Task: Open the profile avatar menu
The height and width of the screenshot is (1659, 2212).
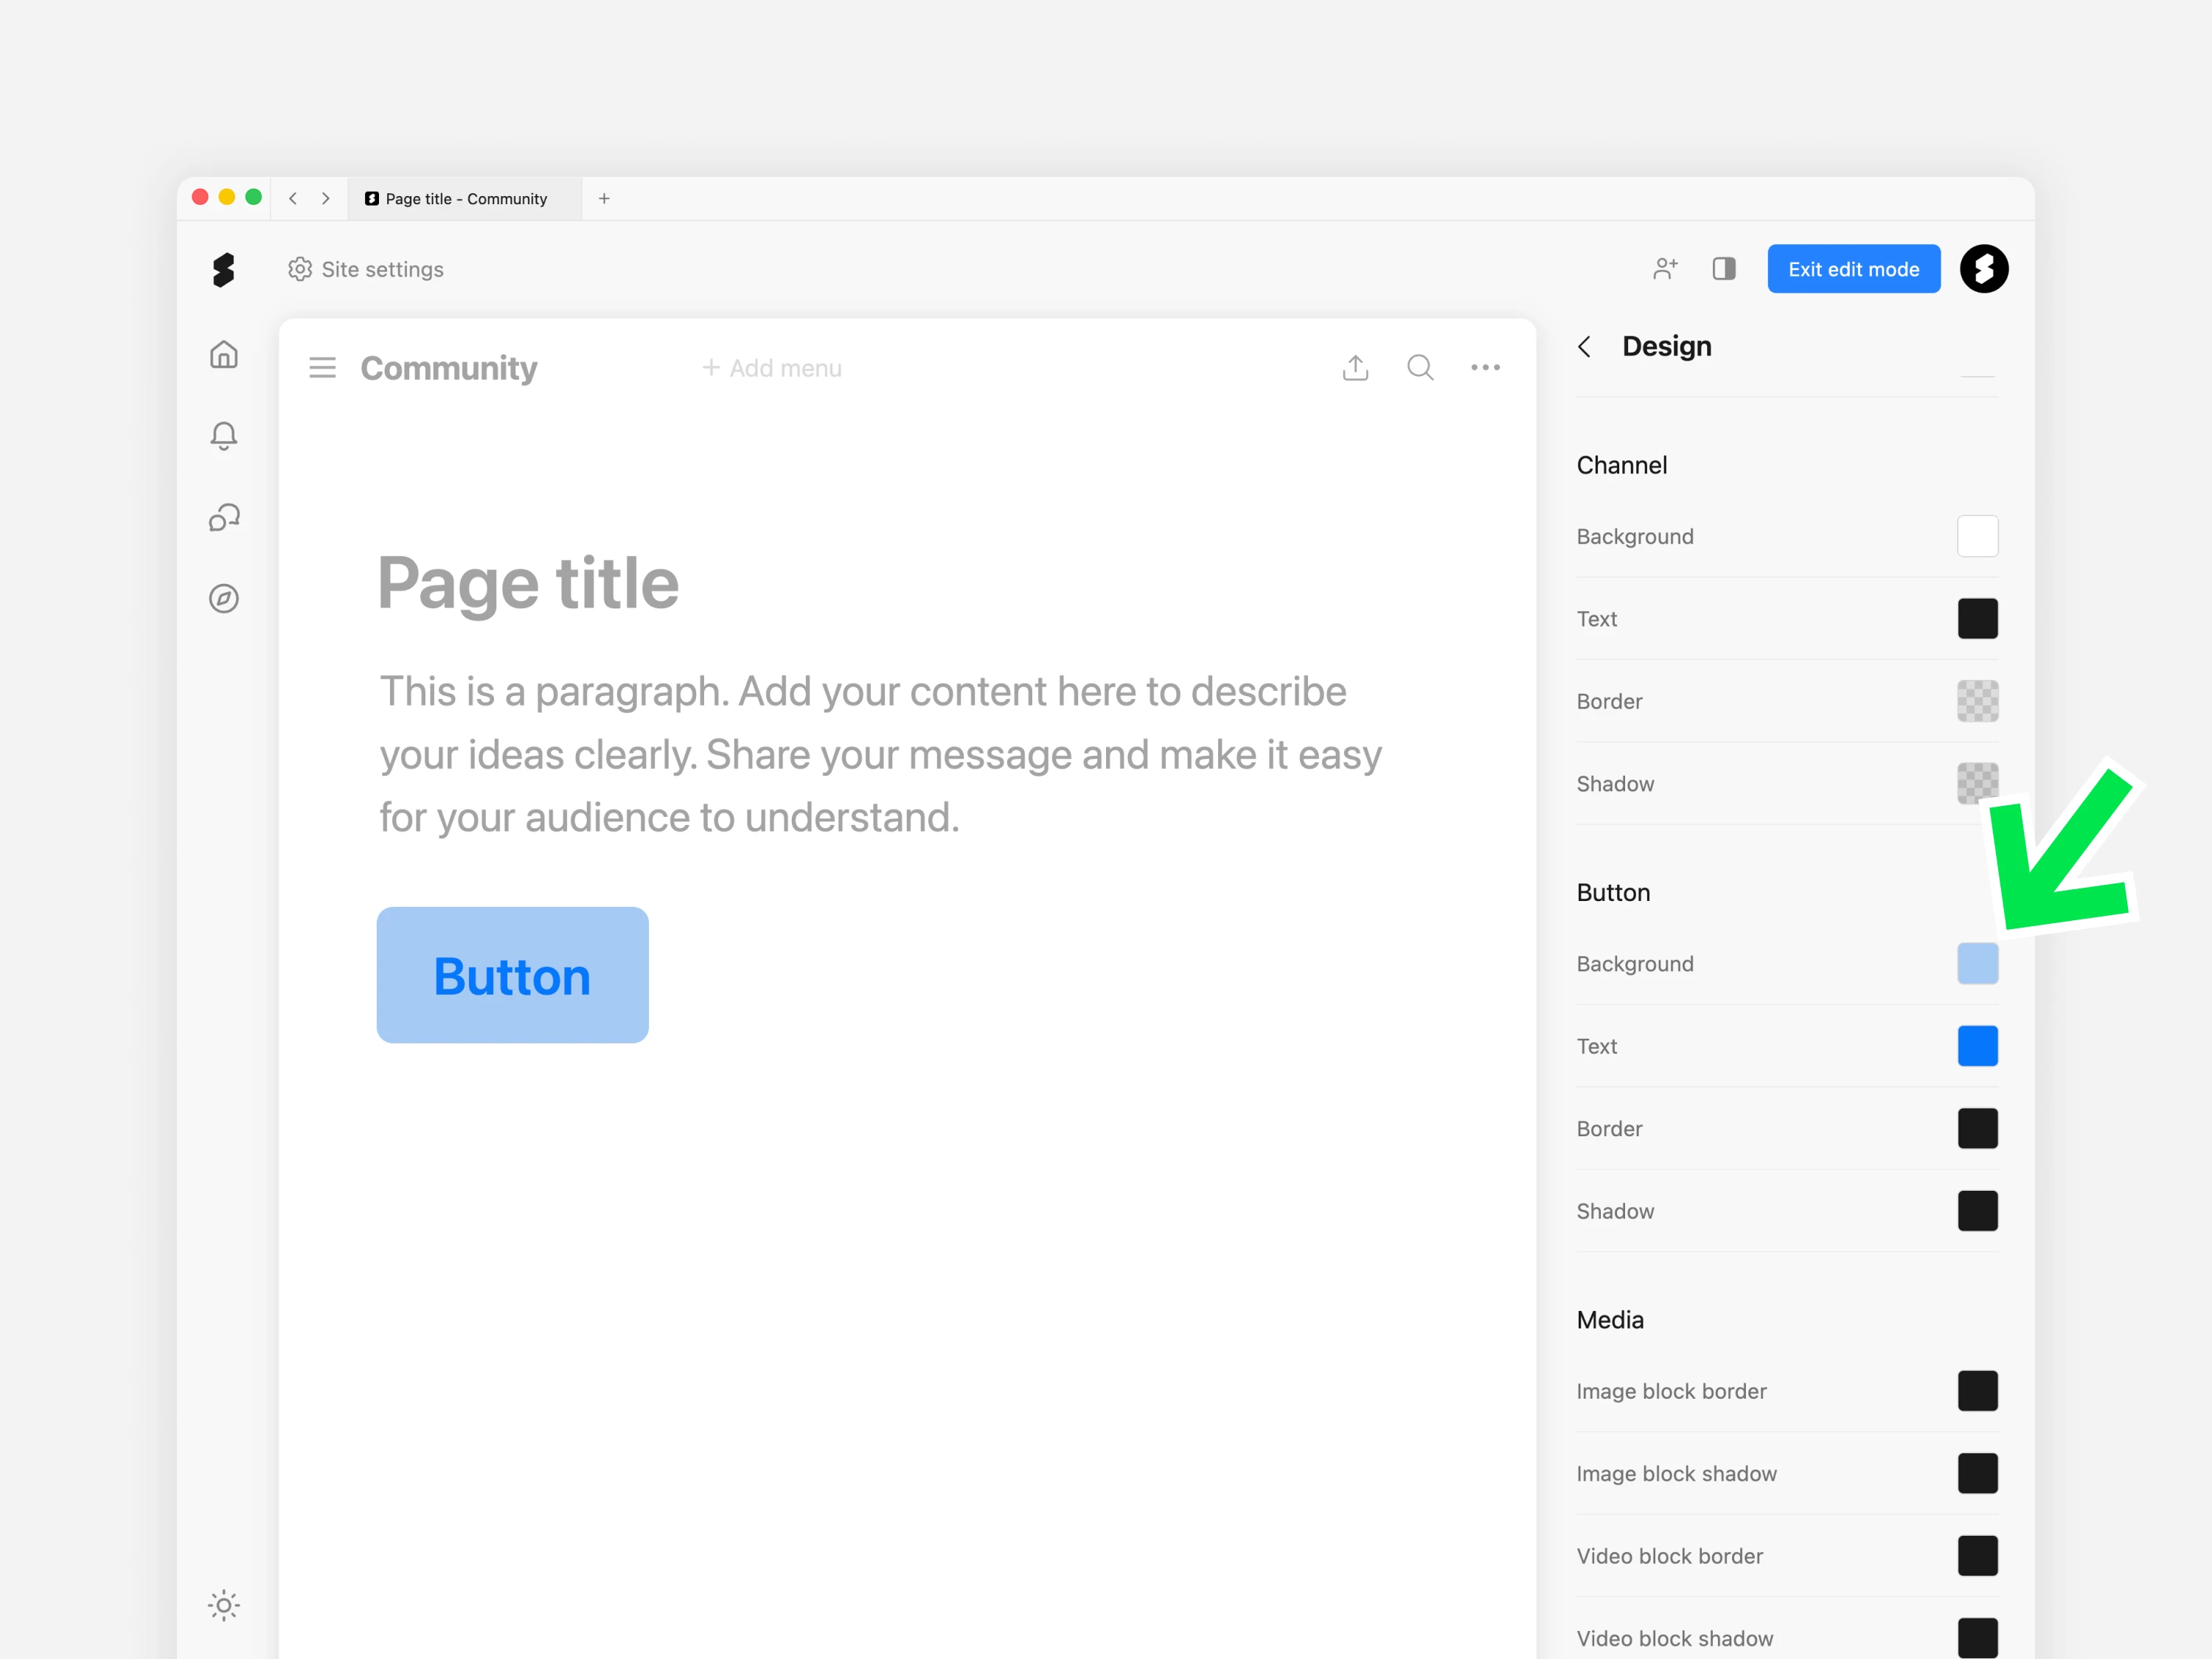Action: 1984,269
